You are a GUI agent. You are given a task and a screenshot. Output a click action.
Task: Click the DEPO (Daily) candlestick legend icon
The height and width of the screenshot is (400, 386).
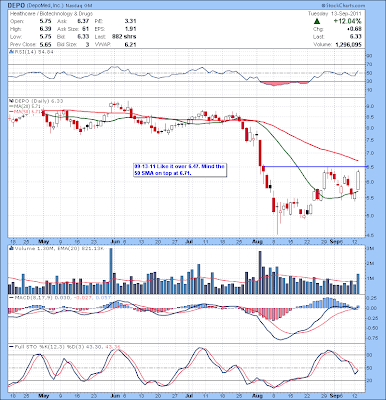click(x=10, y=101)
